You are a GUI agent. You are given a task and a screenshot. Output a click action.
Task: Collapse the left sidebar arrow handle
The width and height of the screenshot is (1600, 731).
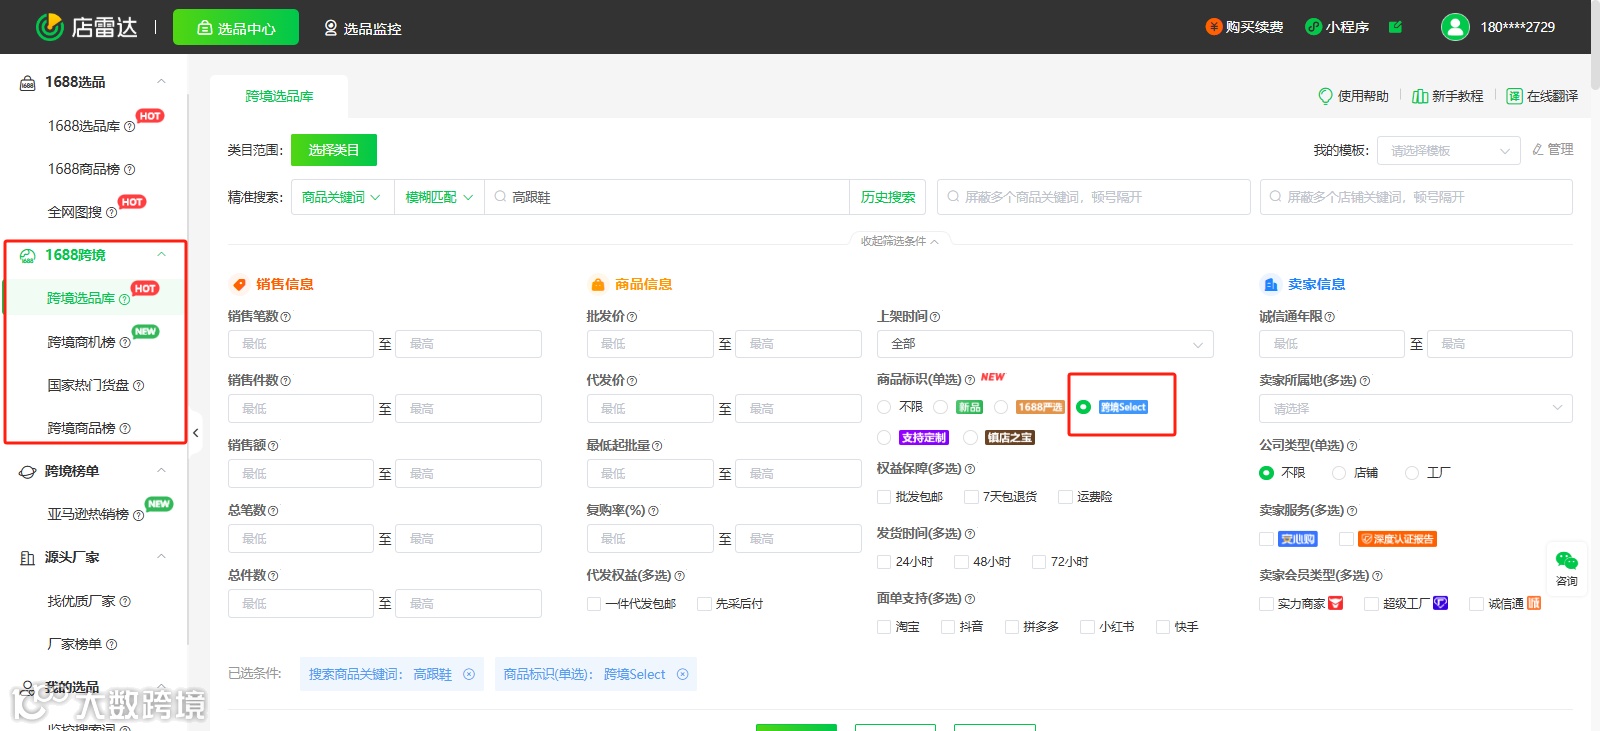[196, 433]
